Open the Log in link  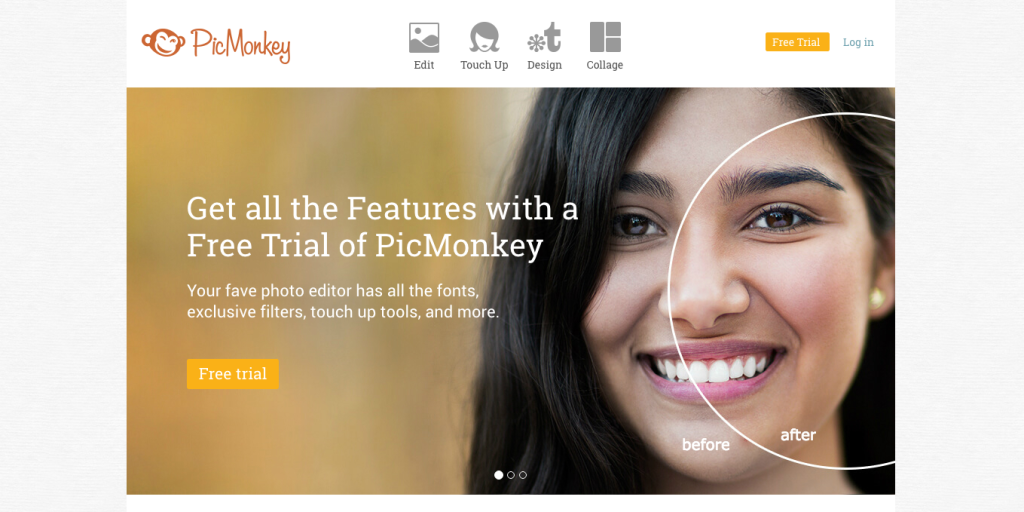(858, 42)
